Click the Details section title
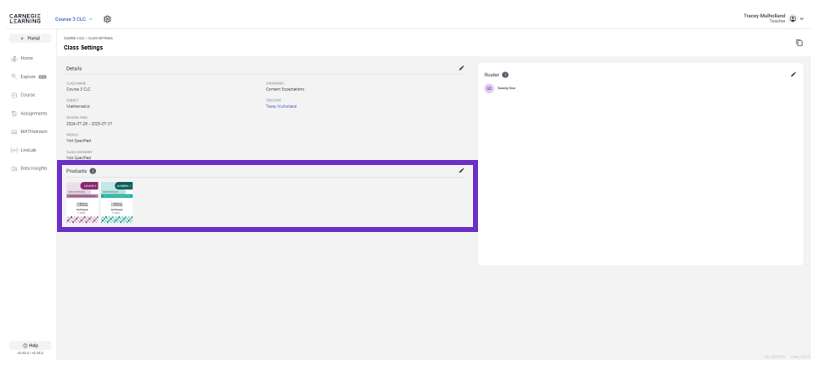The height and width of the screenshot is (365, 816). (x=74, y=68)
